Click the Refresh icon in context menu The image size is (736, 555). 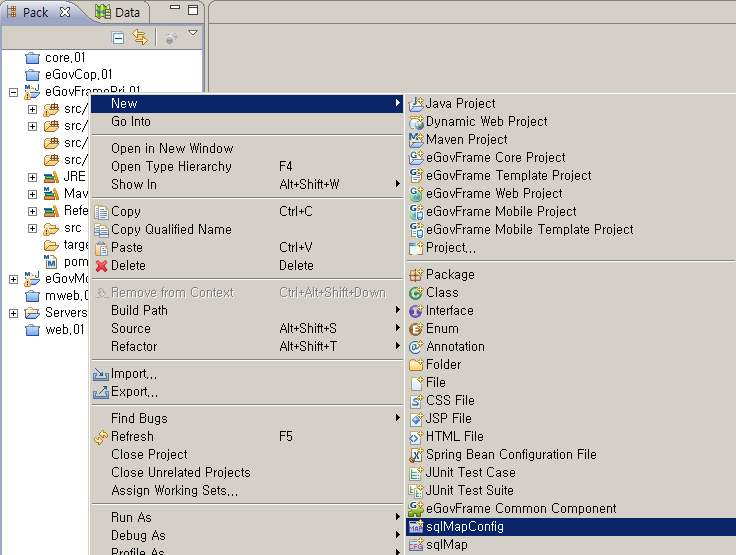click(100, 437)
